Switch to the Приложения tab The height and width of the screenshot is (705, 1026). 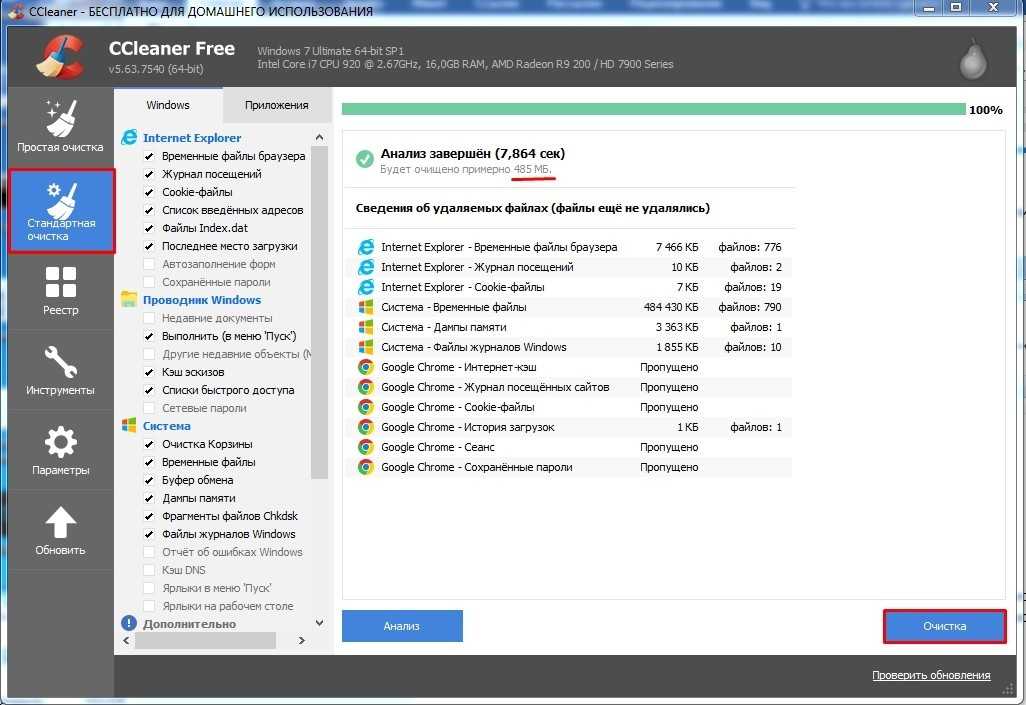pos(276,105)
